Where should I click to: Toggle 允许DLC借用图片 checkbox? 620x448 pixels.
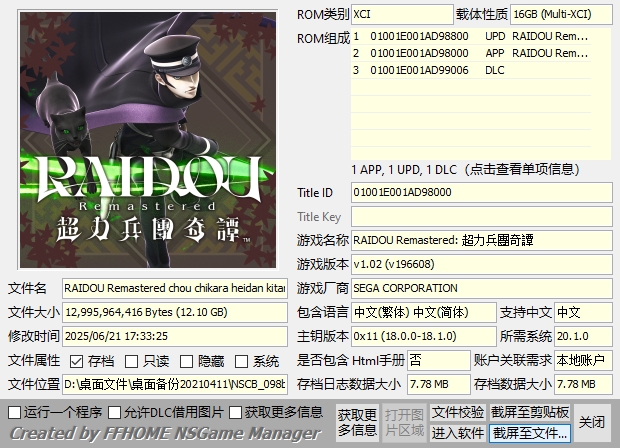click(115, 412)
